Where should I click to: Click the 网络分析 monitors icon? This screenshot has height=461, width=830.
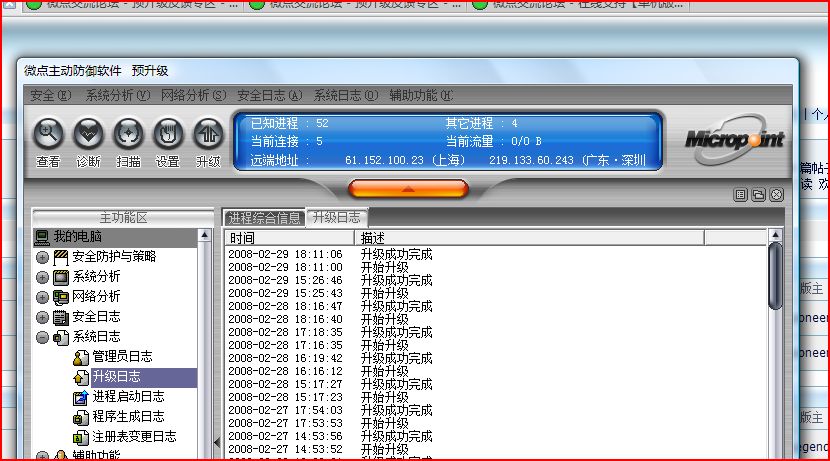point(61,297)
